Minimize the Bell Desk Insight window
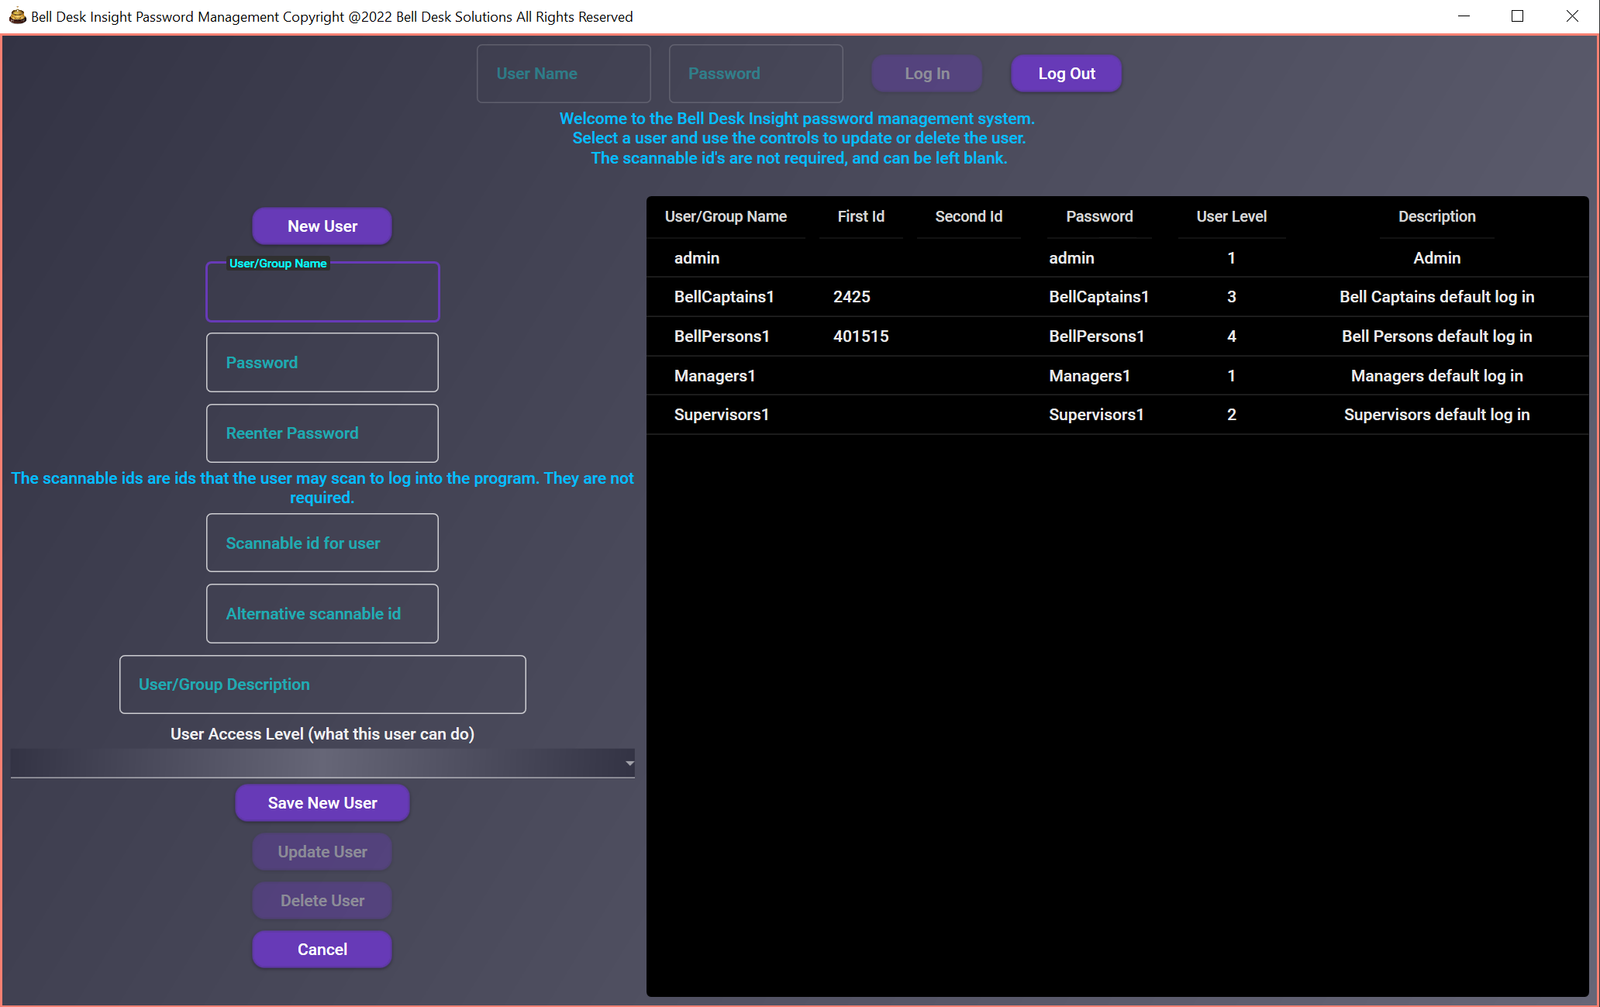 1464,16
